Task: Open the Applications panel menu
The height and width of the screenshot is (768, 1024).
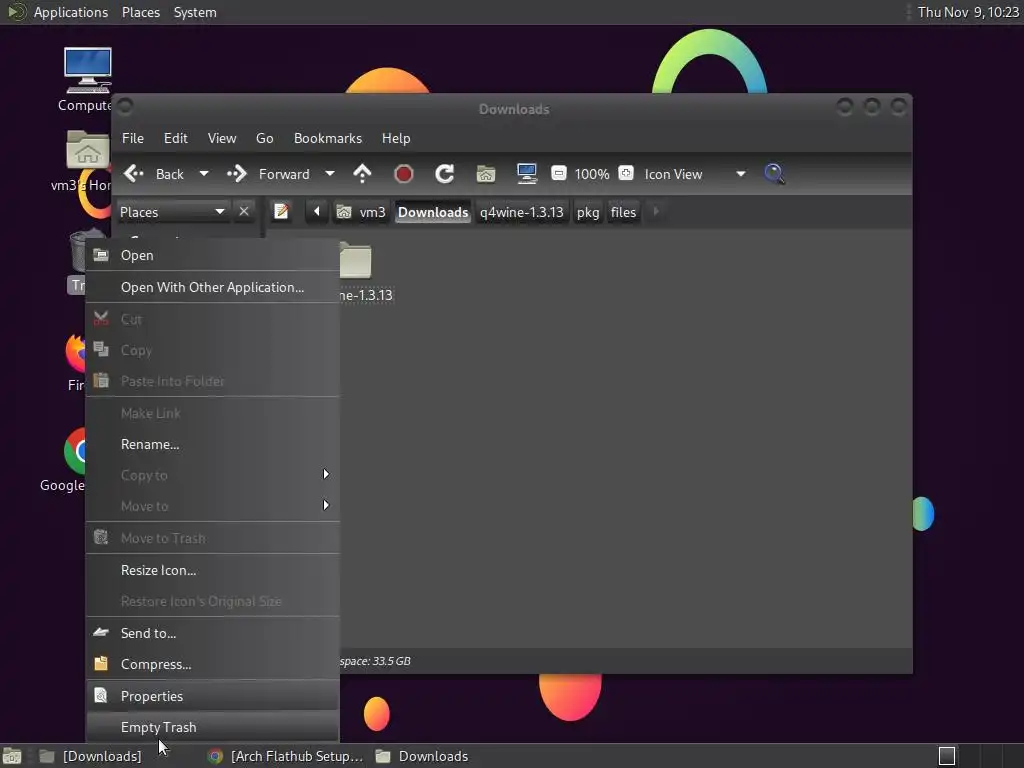Action: click(x=71, y=12)
